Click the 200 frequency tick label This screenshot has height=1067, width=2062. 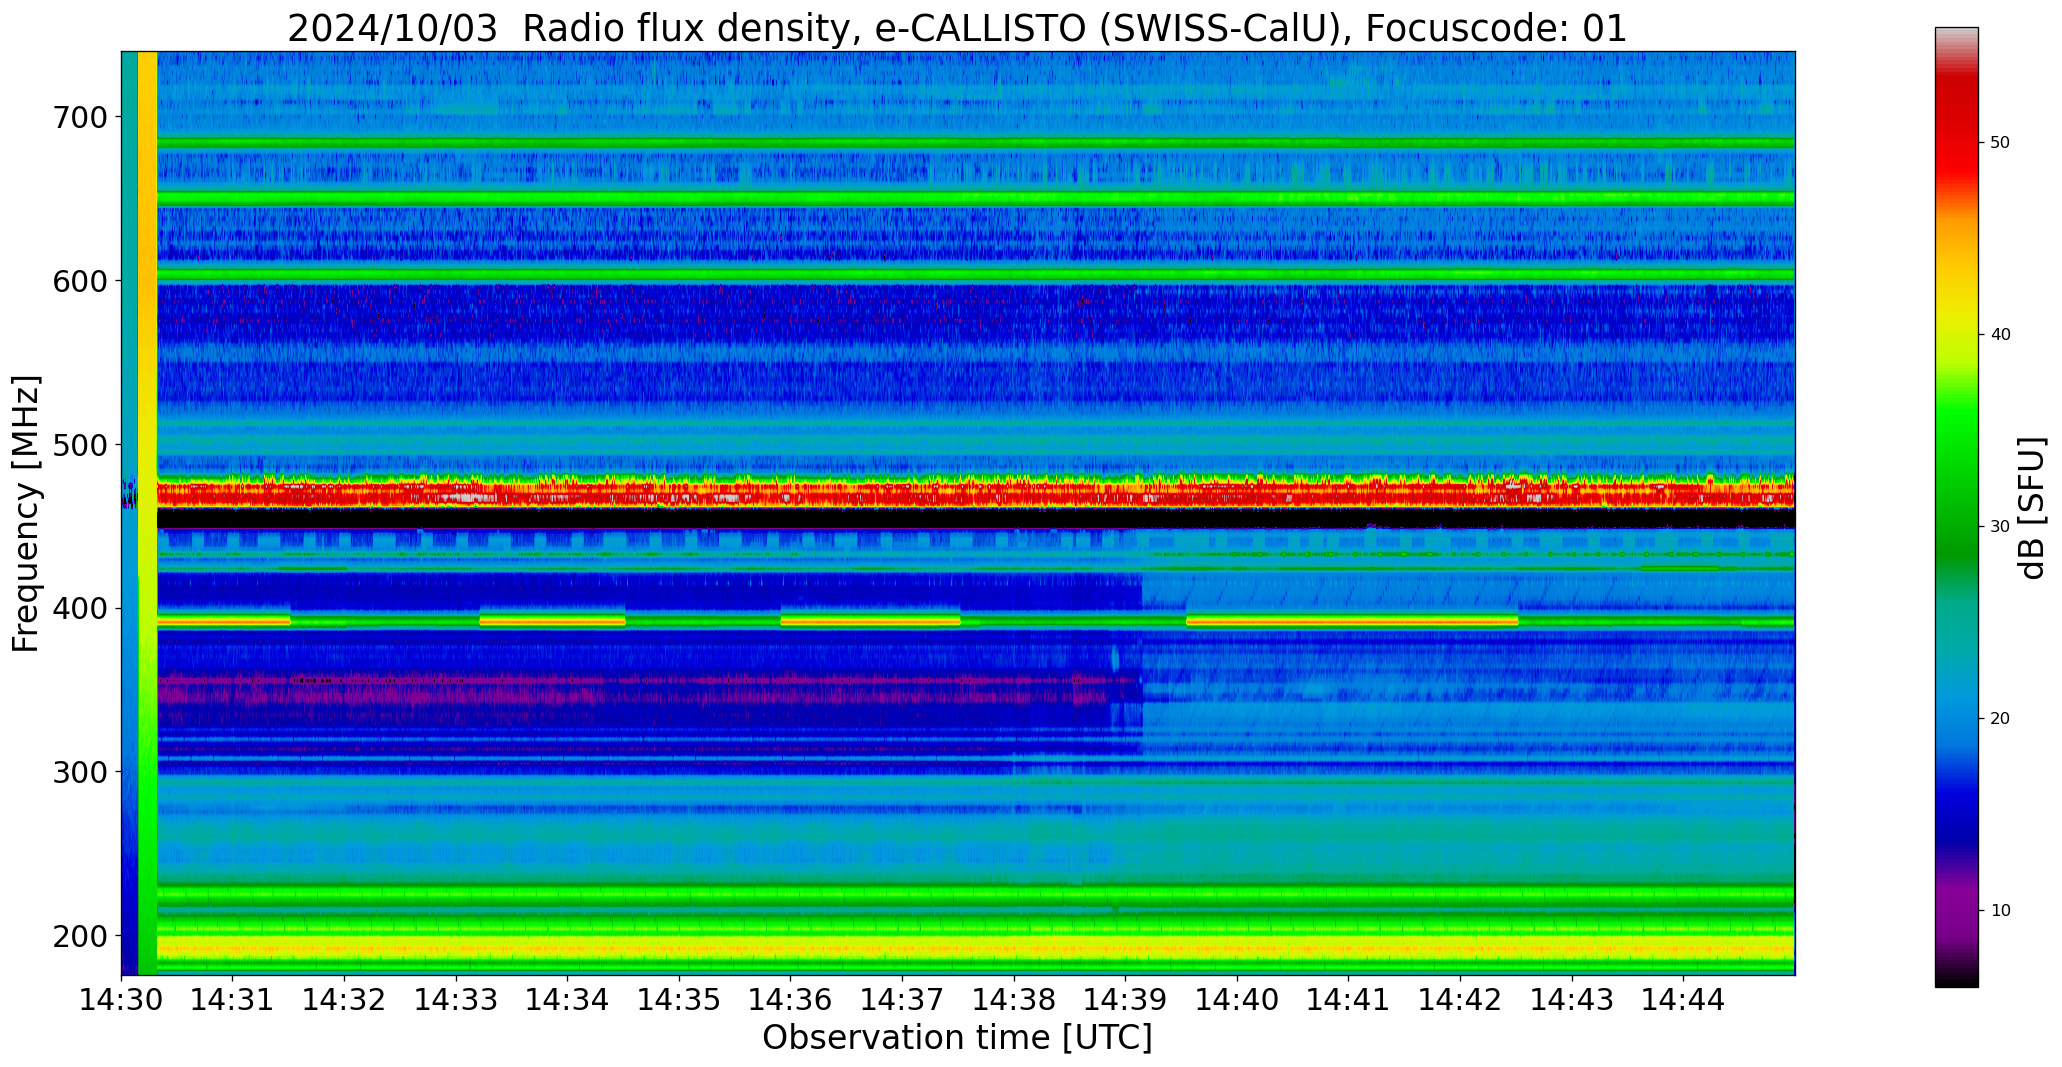(x=78, y=936)
